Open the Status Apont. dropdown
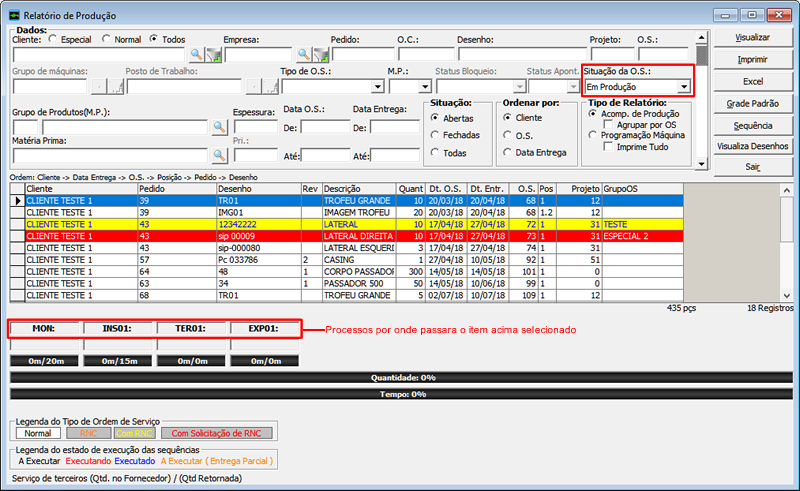Screen dimensions: 800x491 572,87
